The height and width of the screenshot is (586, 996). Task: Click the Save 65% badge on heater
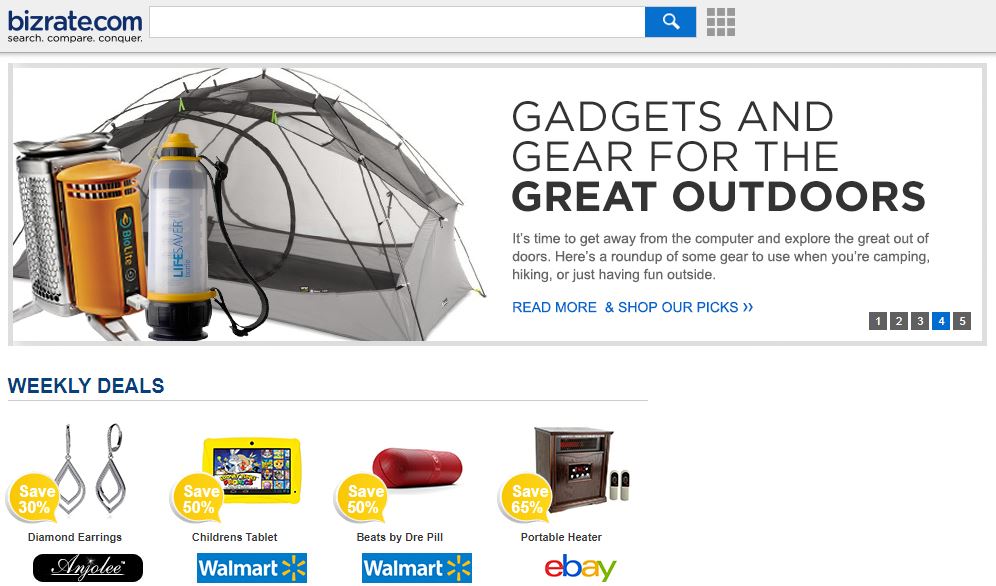[x=527, y=499]
